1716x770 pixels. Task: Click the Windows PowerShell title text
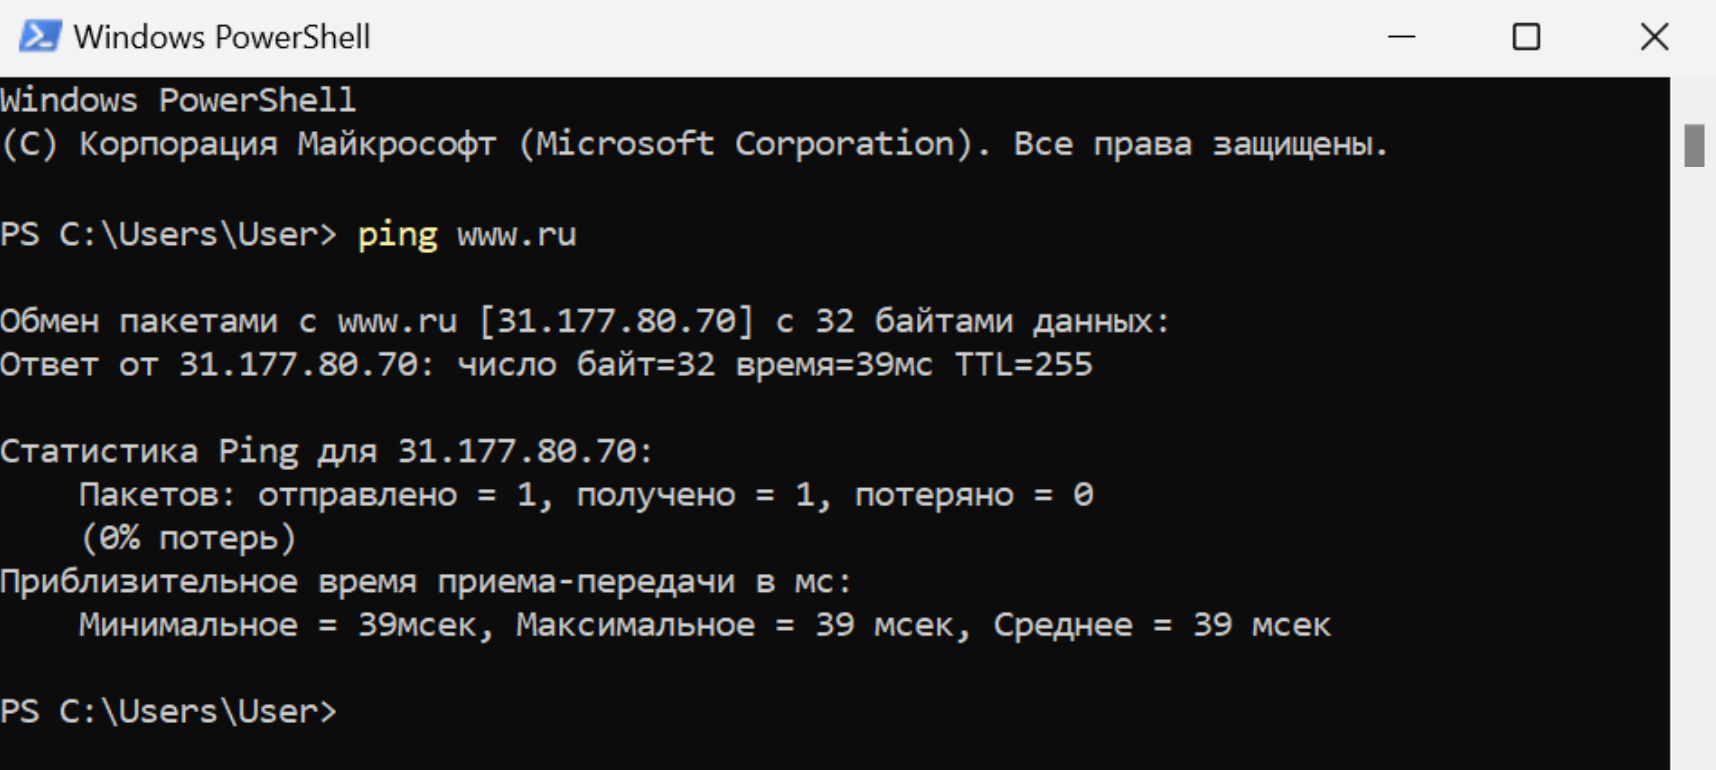(x=222, y=37)
